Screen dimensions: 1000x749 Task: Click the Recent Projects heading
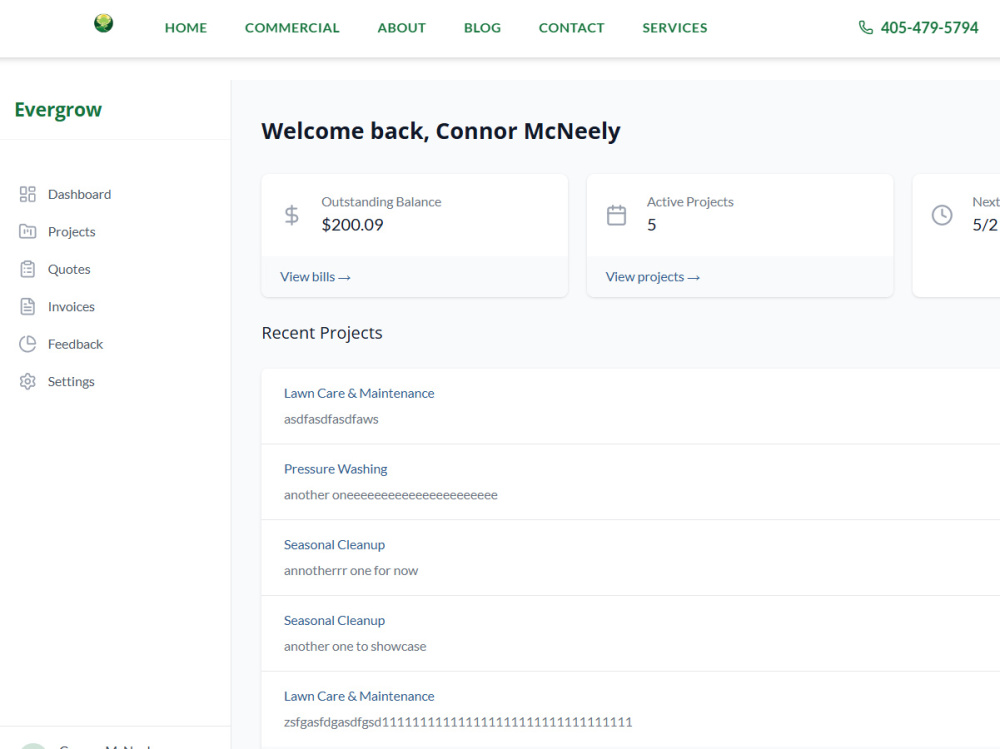click(x=322, y=333)
